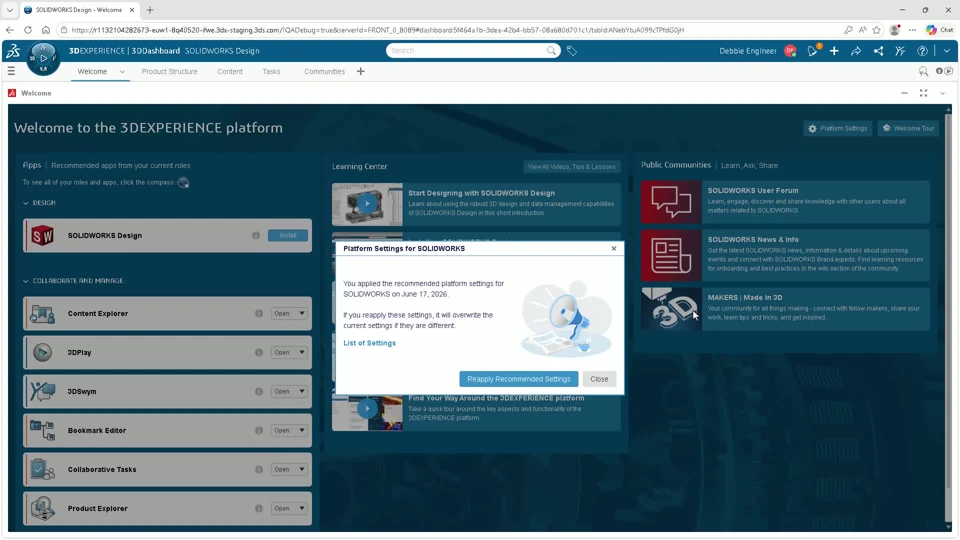960x540 pixels.
Task: Switch to the Product Structure tab
Action: pyautogui.click(x=169, y=72)
